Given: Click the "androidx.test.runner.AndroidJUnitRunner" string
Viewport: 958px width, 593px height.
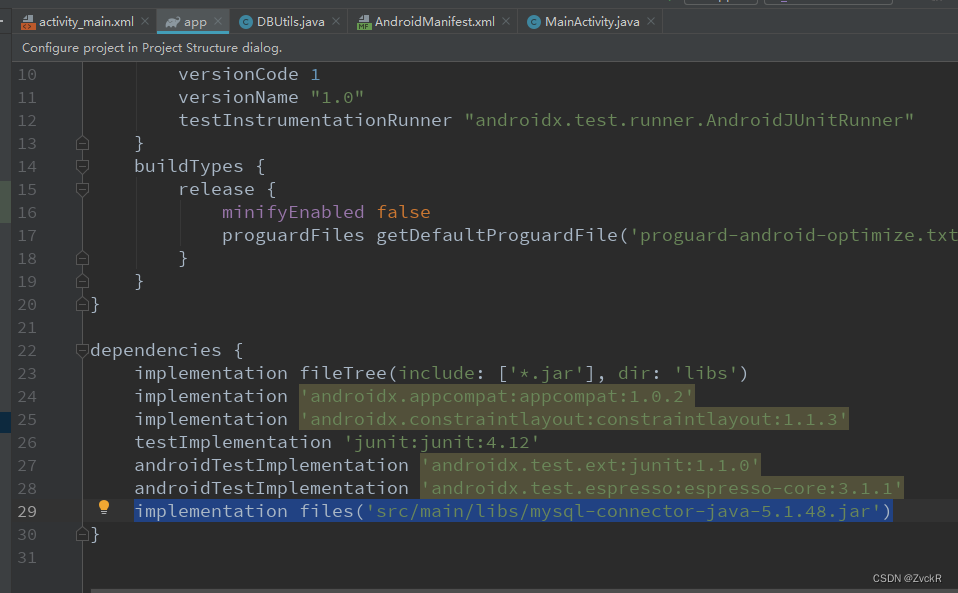Looking at the screenshot, I should (689, 120).
